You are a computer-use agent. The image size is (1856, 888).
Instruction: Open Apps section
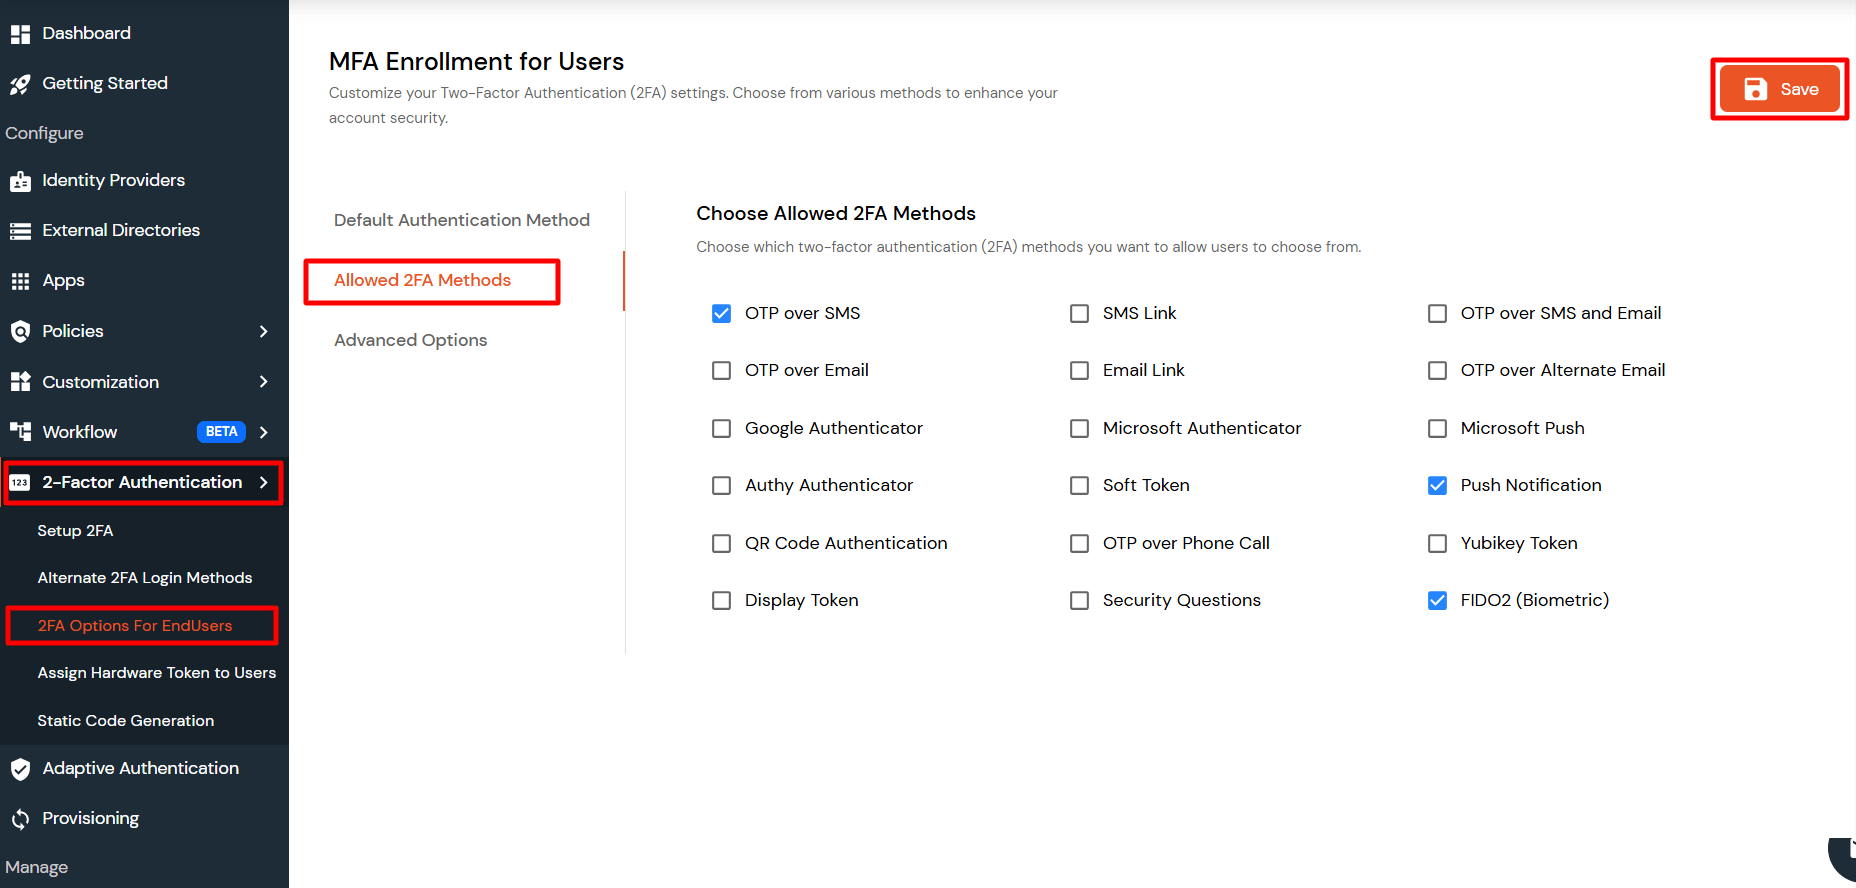click(63, 281)
